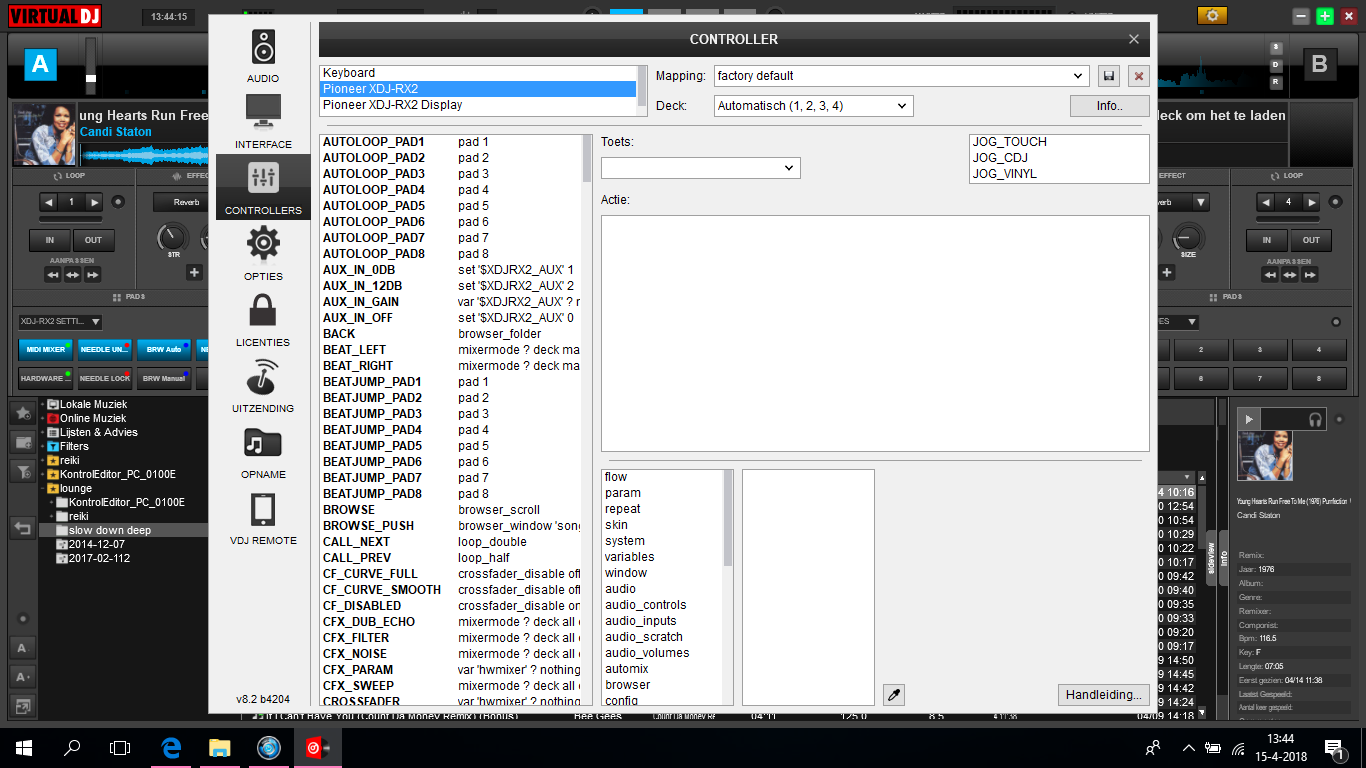Image resolution: width=1366 pixels, height=768 pixels.
Task: Select Keyboard in the controller list
Action: click(x=478, y=73)
